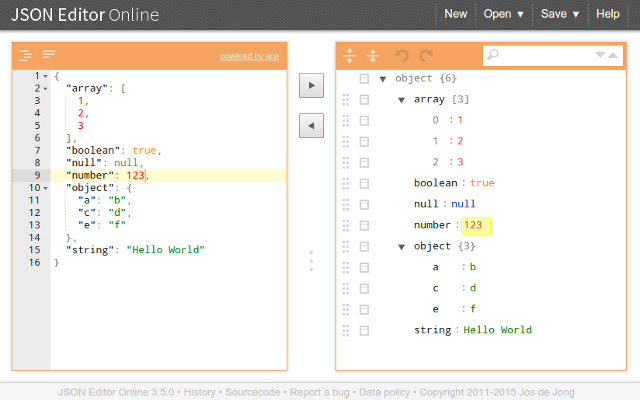
Task: Open the Save dropdown menu
Action: point(560,14)
